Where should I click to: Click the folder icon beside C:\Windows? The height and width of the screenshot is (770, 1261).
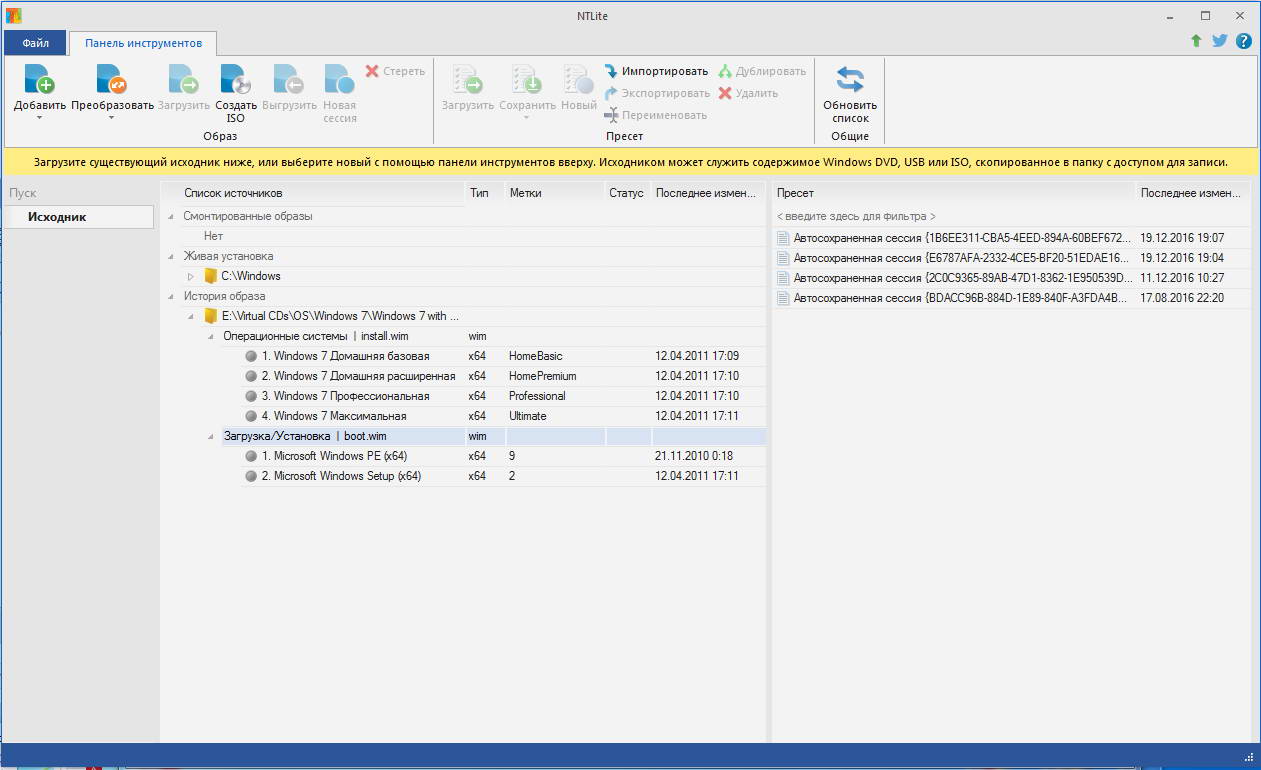pos(210,276)
